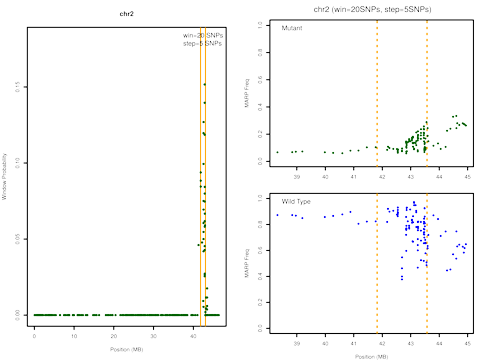Click the 'win=20 SNPs' annotation in left plot

point(203,36)
